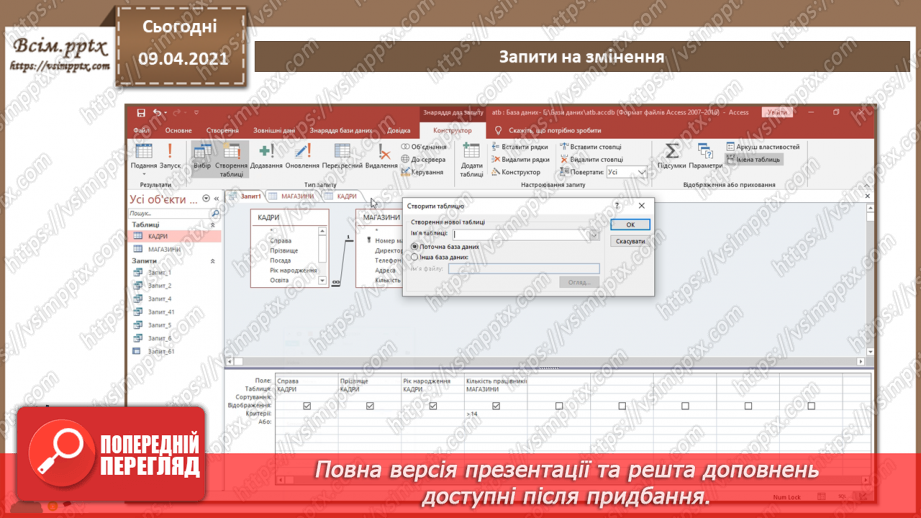Select the Вибір query type icon
921x518 pixels.
(202, 157)
